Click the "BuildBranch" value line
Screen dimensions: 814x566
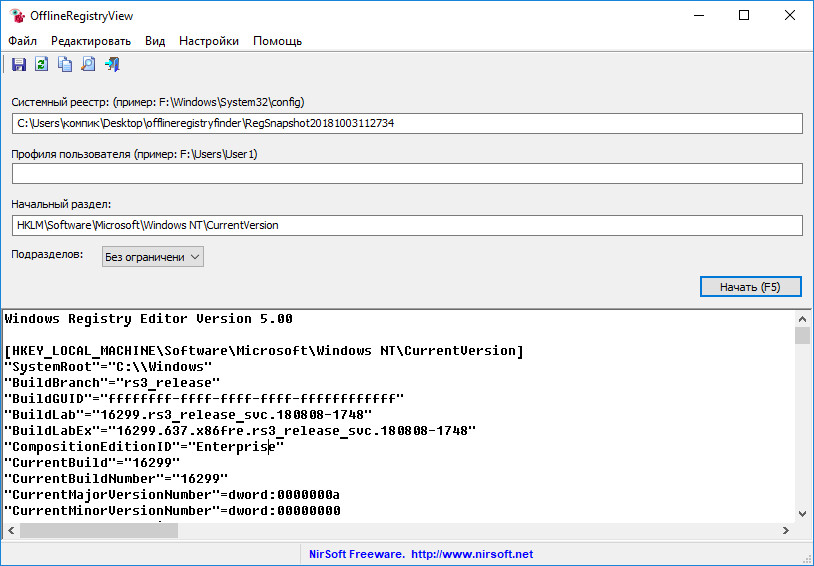point(112,383)
